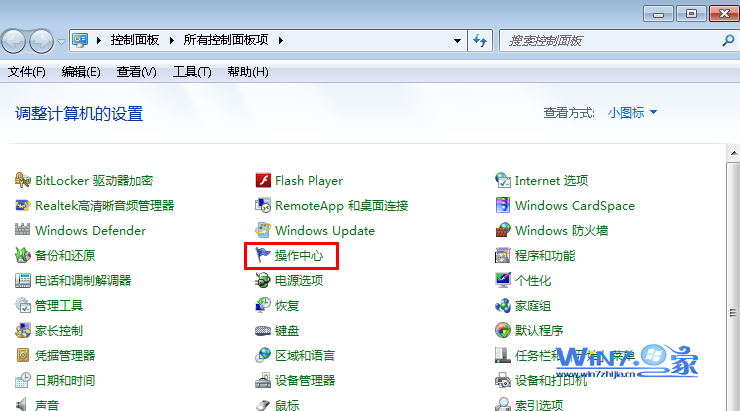Click the 控制面板 breadcrumb segment
Screen dimensions: 740x411
135,40
